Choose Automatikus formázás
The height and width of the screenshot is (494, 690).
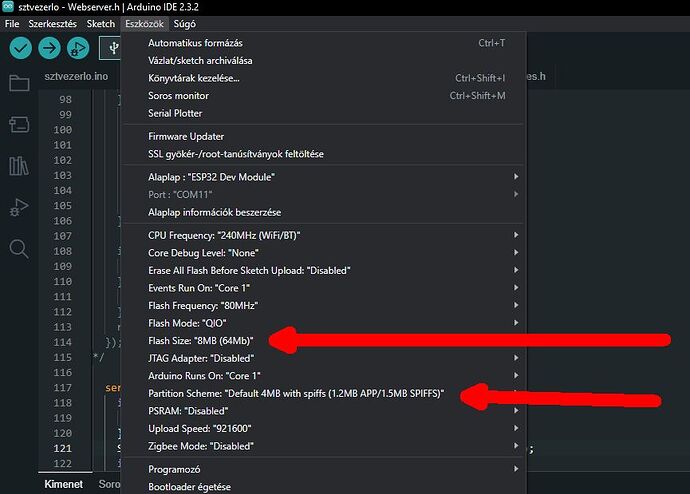(x=323, y=43)
